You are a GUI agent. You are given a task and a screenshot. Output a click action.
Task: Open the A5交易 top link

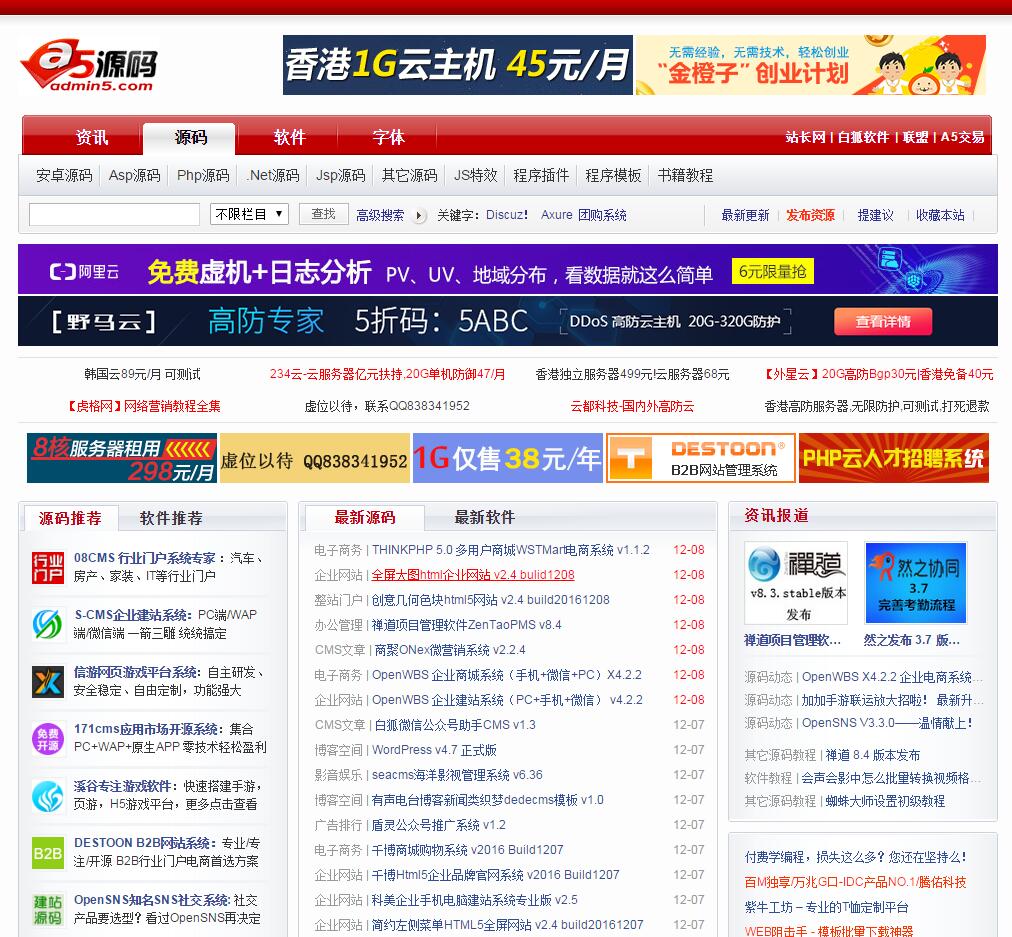pyautogui.click(x=962, y=137)
